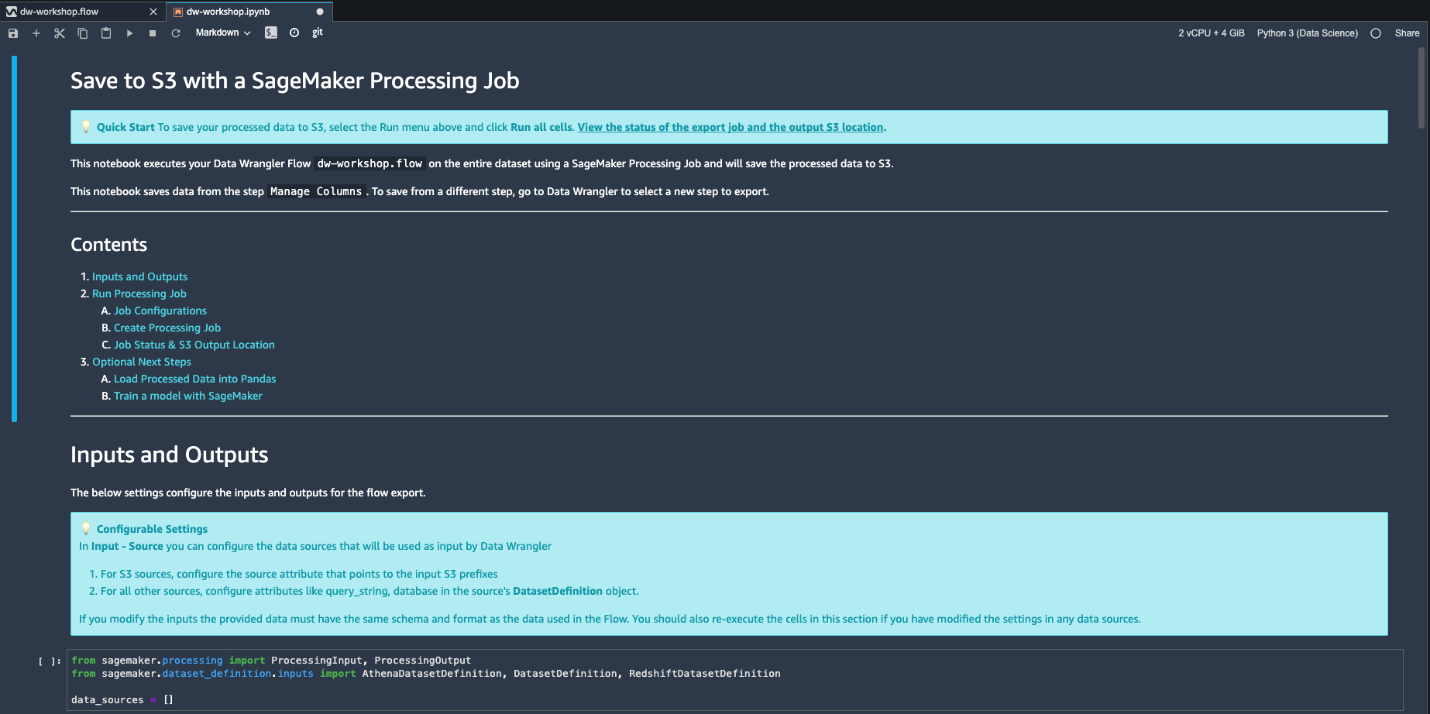Click the clock icon in the toolbar
1430x714 pixels.
tap(294, 33)
